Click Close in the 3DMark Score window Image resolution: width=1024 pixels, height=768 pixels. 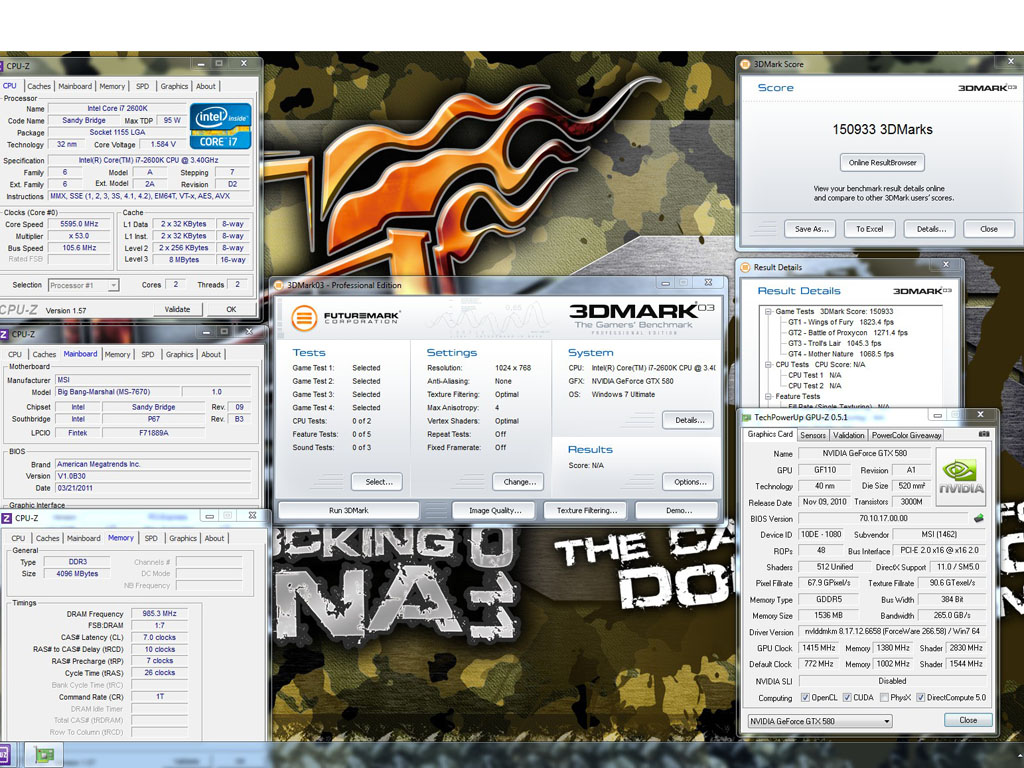[x=989, y=229]
